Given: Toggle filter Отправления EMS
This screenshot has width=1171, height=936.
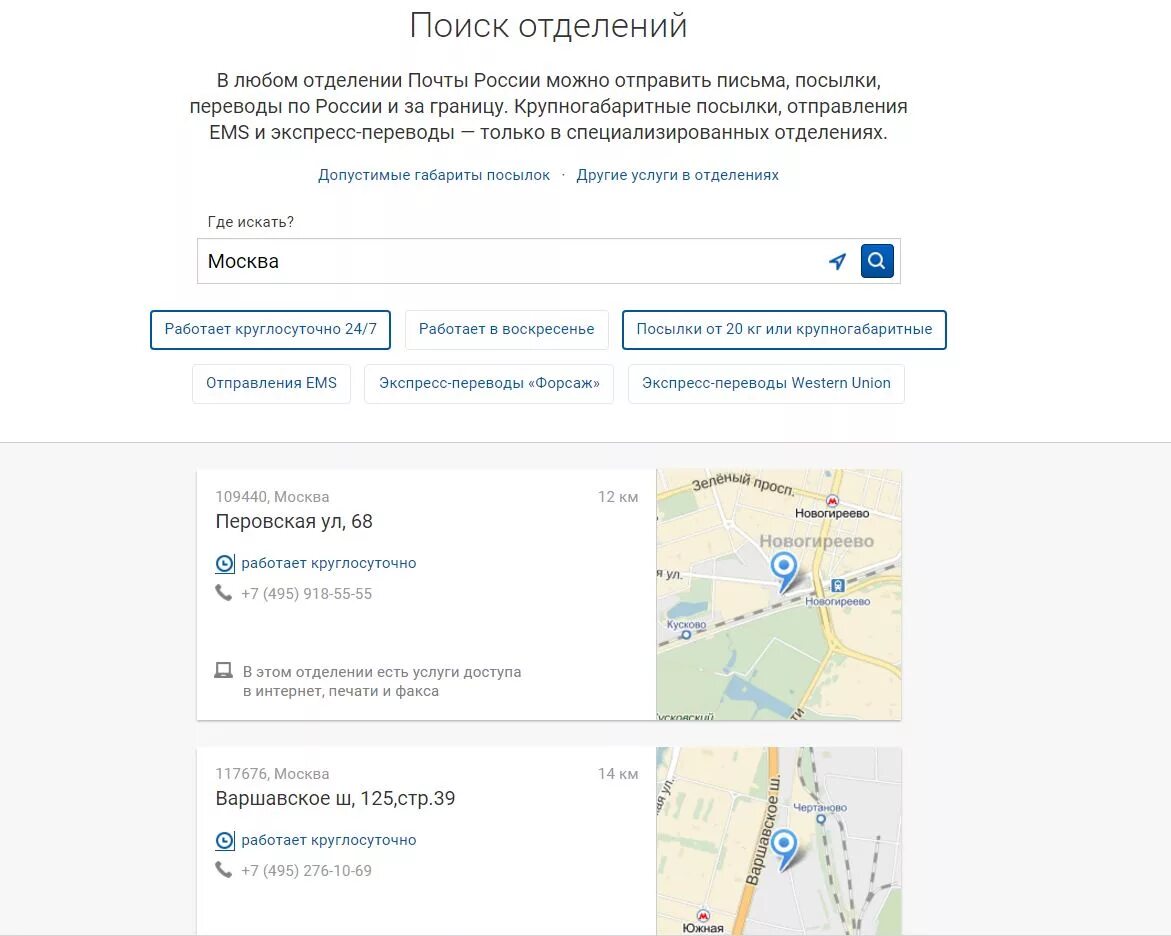Looking at the screenshot, I should coord(271,383).
